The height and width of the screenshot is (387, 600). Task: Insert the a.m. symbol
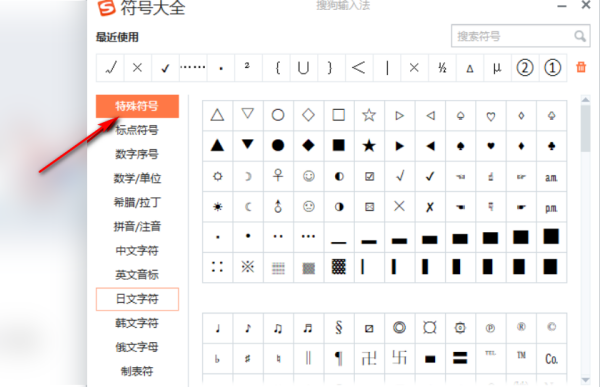551,176
